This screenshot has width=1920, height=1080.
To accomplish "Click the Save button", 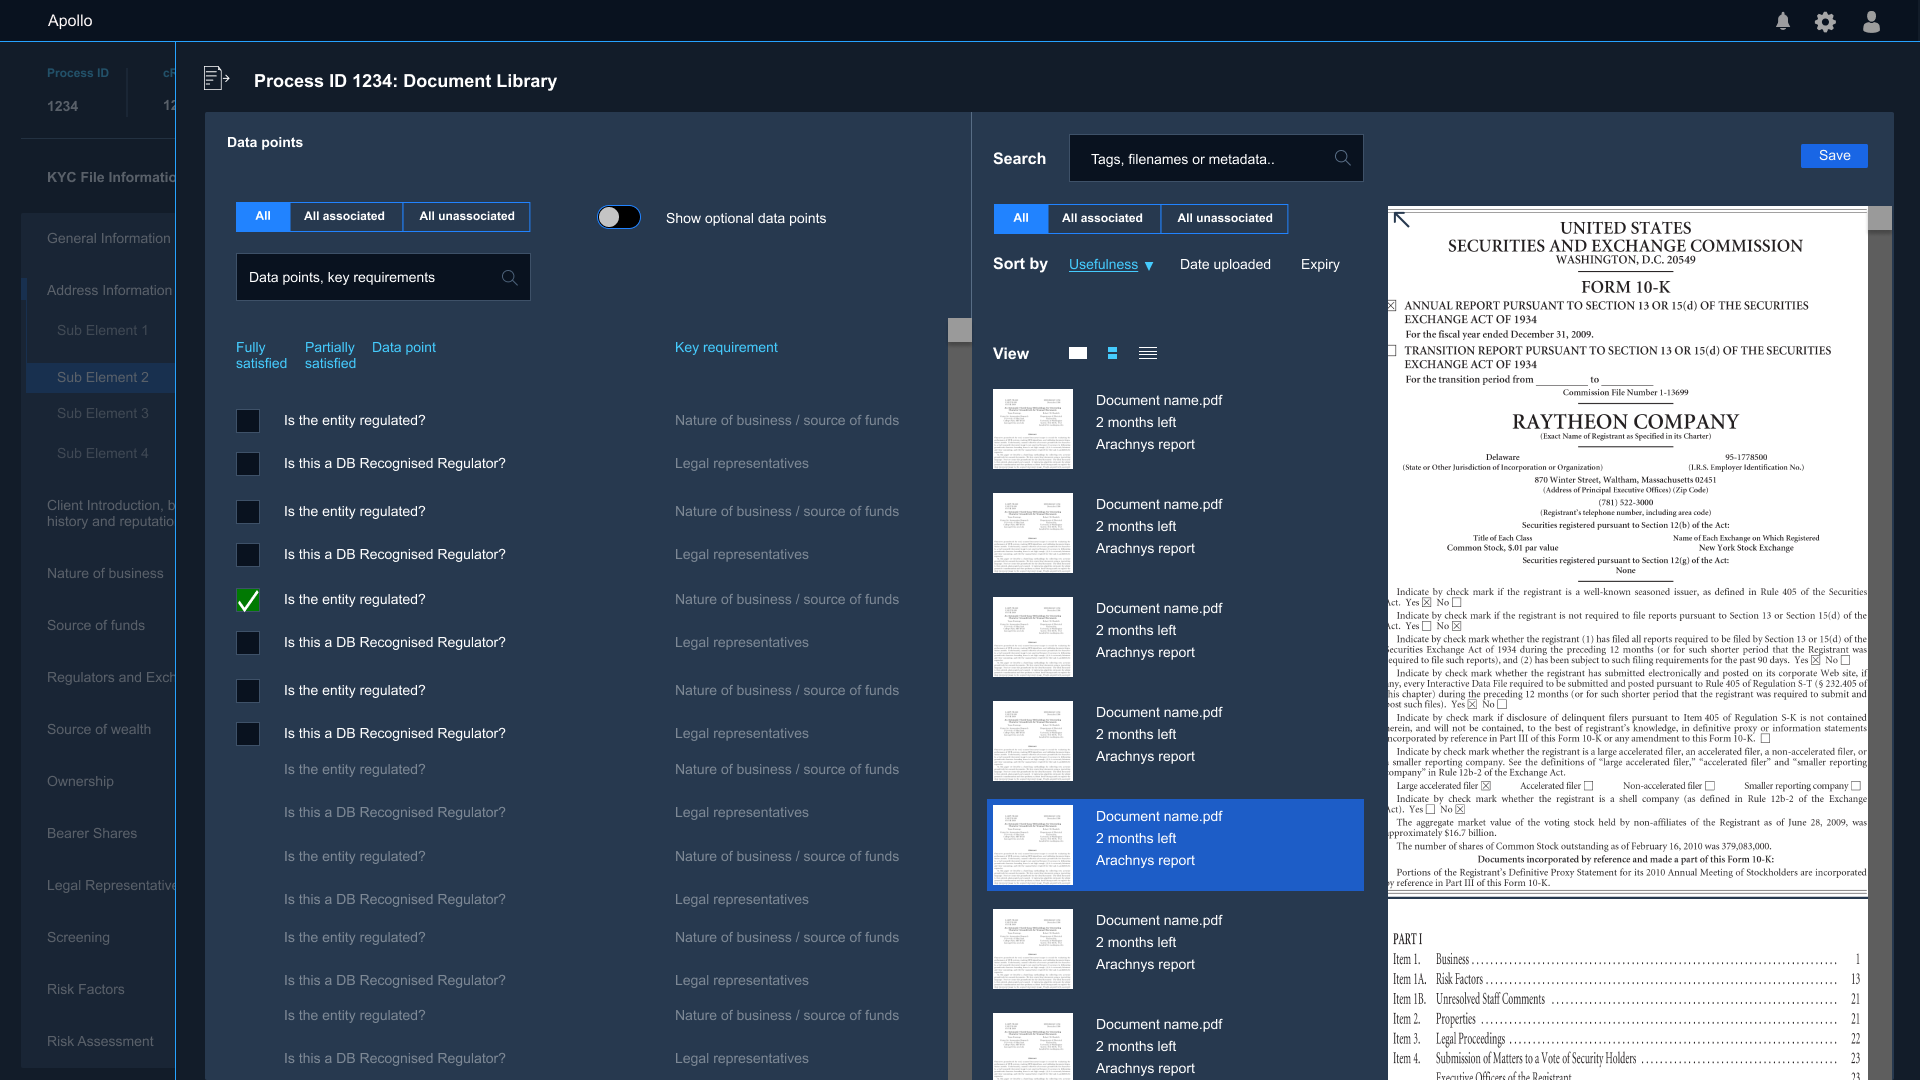I will point(1833,156).
